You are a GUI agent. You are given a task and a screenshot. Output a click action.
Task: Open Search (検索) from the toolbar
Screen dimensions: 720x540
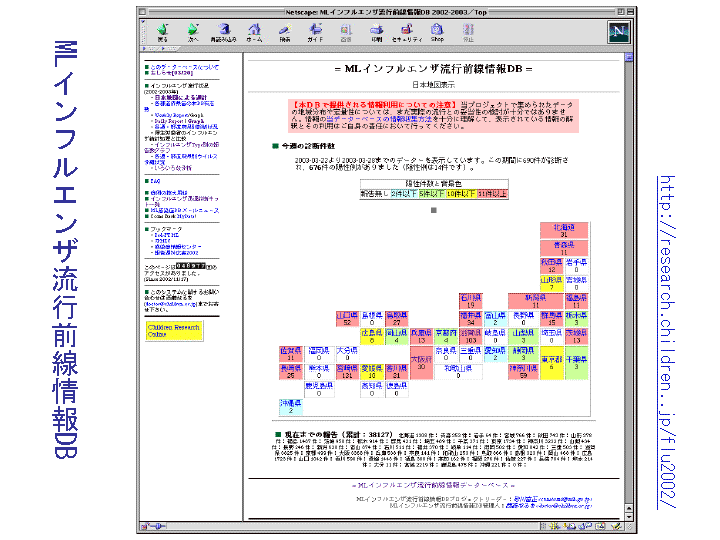(285, 32)
